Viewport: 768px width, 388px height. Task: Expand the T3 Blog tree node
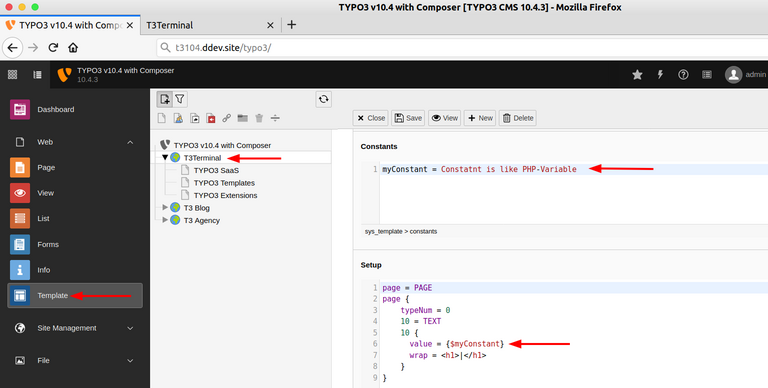click(165, 207)
